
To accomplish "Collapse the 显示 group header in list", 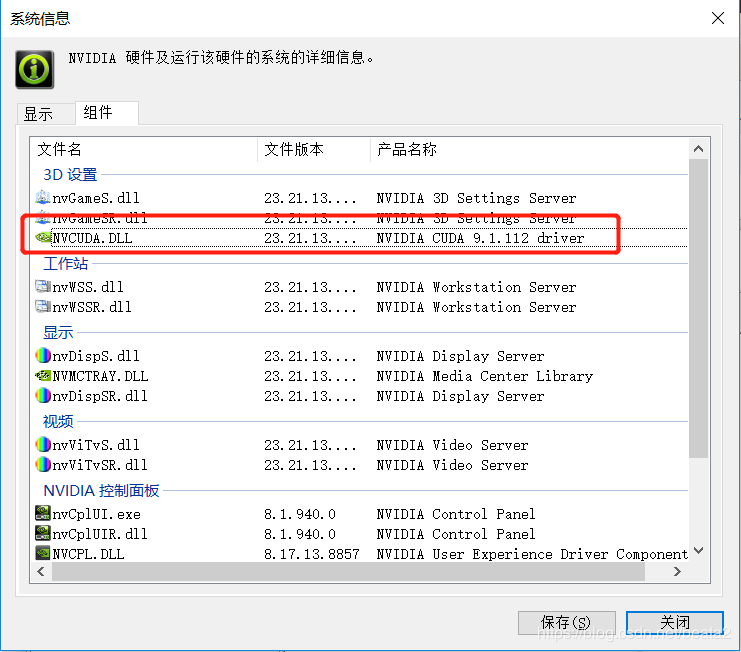I will coord(58,332).
